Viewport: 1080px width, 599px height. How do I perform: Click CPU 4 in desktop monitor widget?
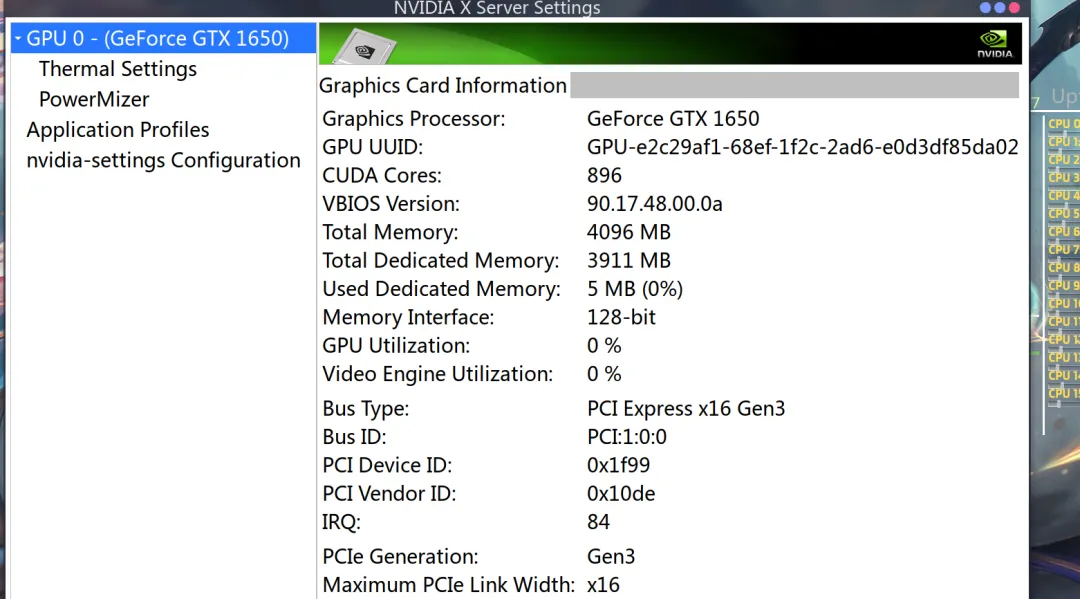(x=1063, y=196)
